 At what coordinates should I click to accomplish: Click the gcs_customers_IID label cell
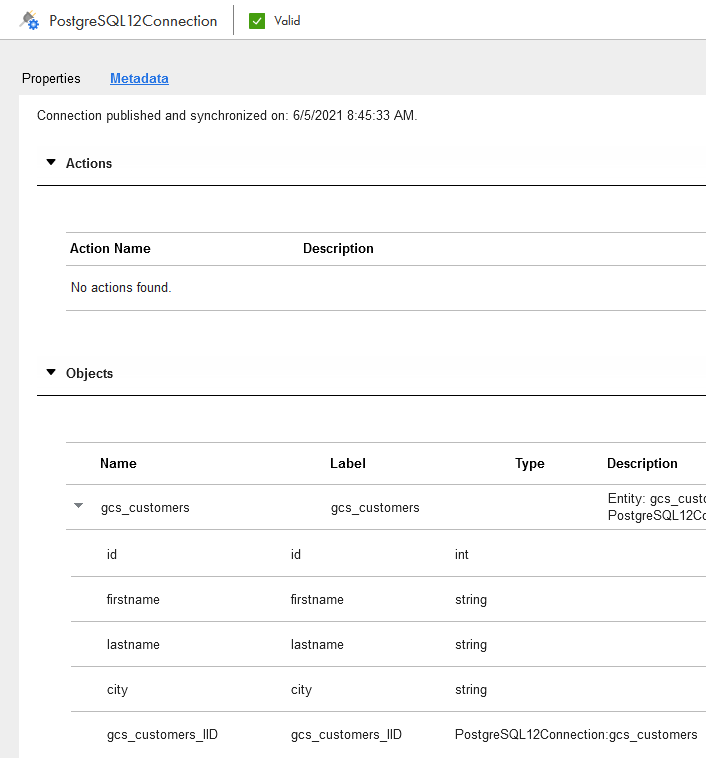pyautogui.click(x=346, y=735)
